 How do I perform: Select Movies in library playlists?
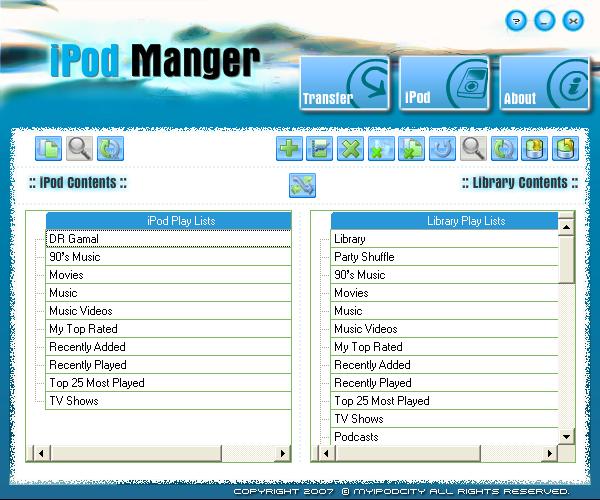445,293
